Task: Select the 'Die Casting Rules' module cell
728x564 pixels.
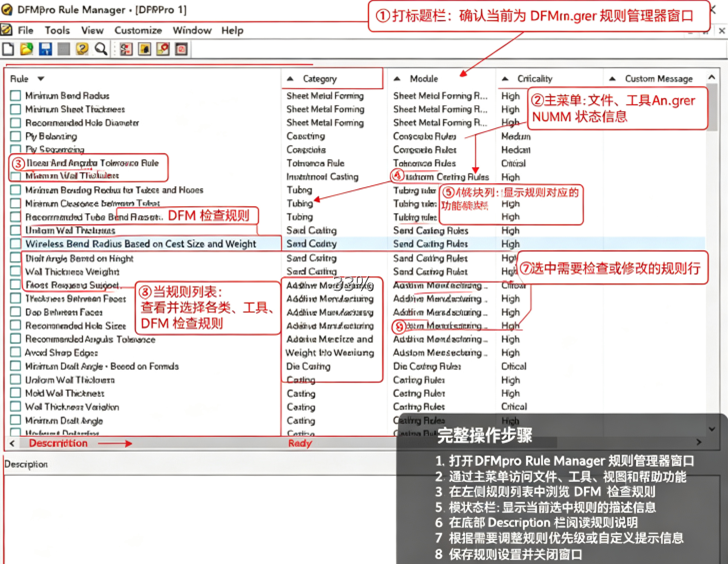Action: (427, 366)
